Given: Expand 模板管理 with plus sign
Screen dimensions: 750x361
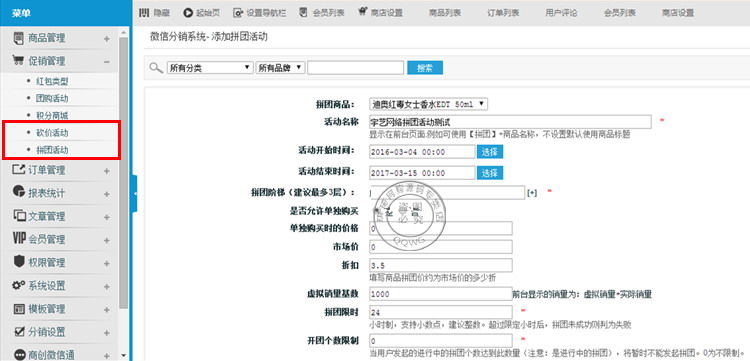Looking at the screenshot, I should point(107,309).
